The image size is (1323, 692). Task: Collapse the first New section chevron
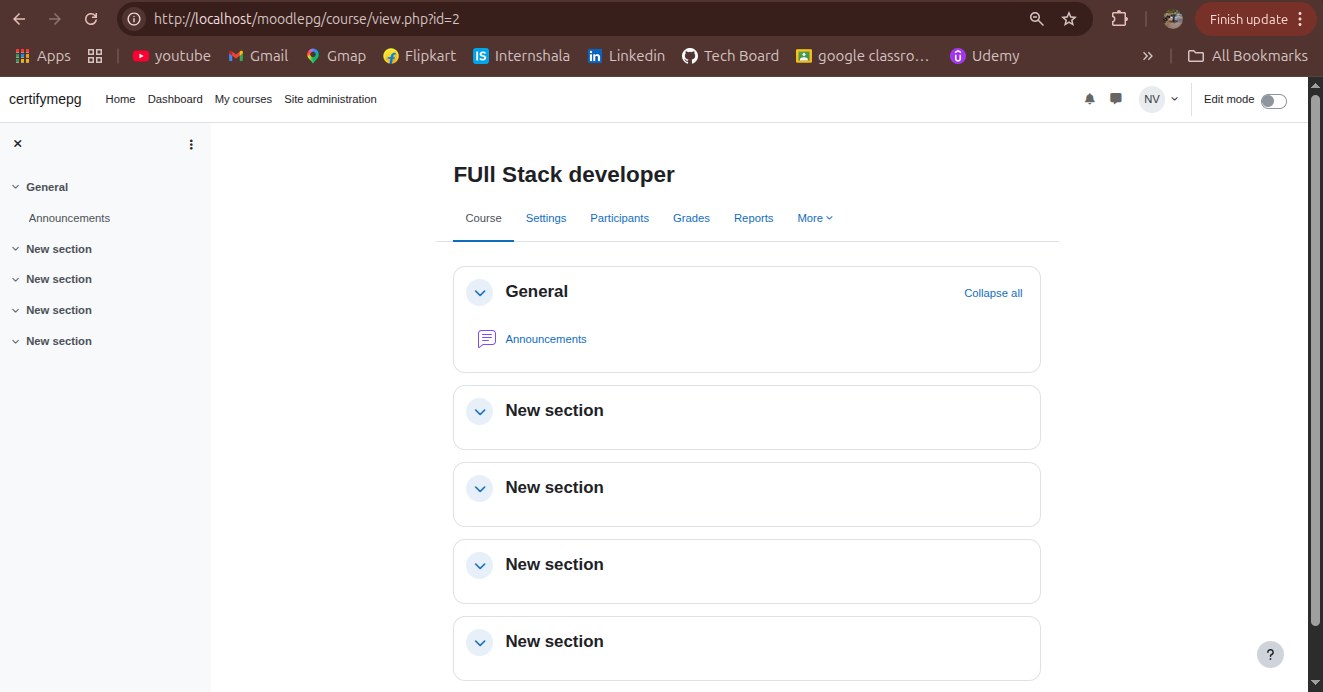[x=480, y=411]
